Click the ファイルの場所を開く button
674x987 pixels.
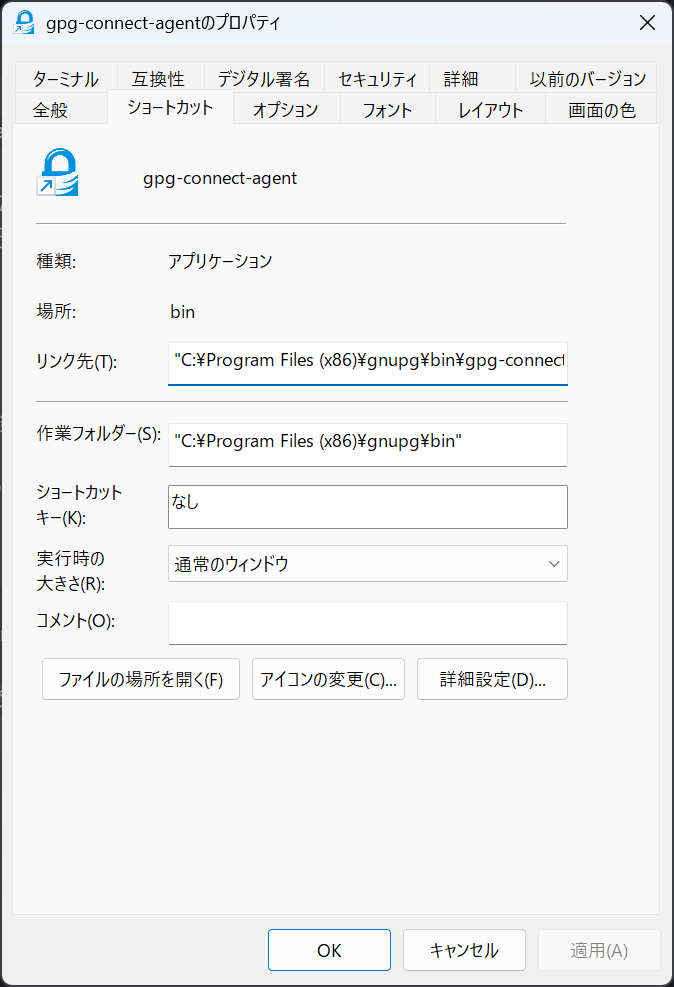click(x=141, y=680)
